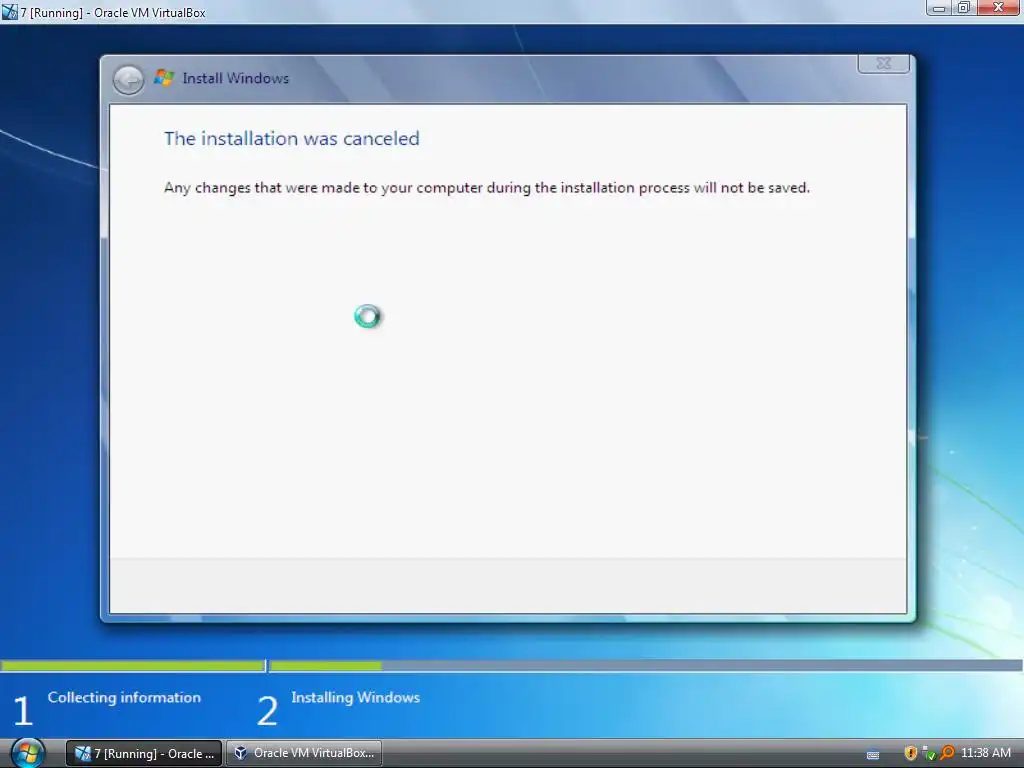Click the orange magnifier tray icon
This screenshot has width=1024, height=768.
coord(946,753)
